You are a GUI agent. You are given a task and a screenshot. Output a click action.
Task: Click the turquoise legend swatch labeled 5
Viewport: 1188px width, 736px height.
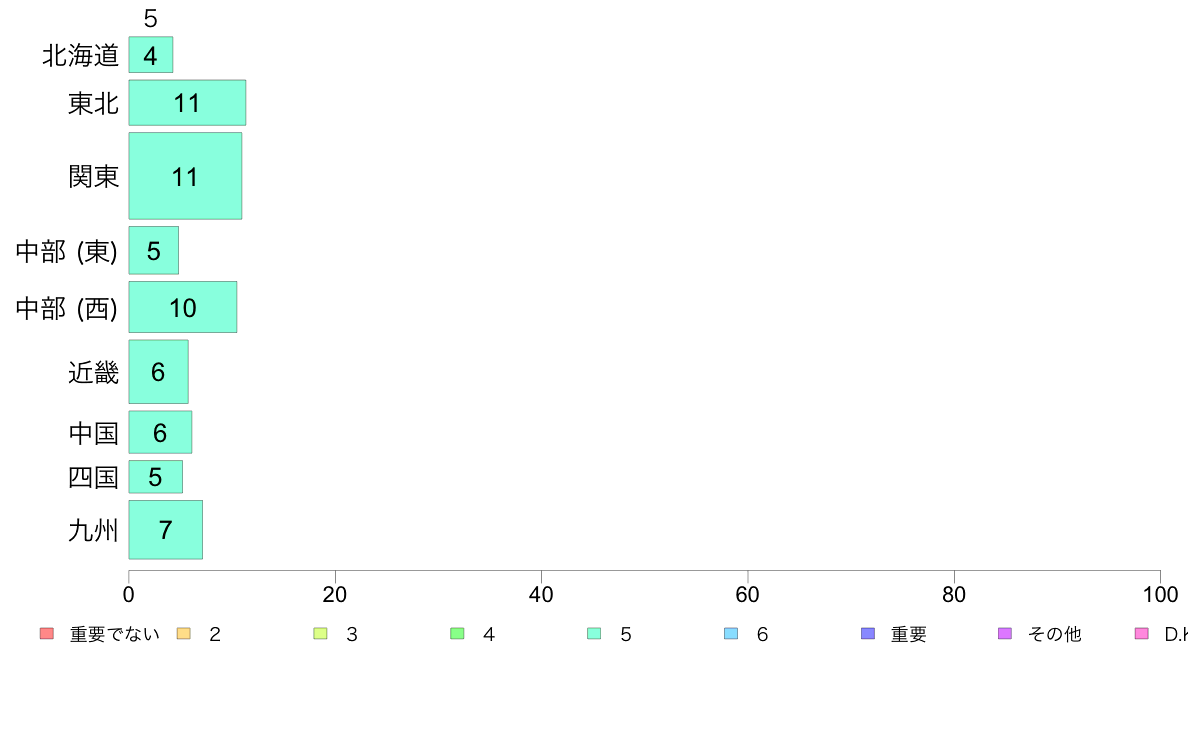(594, 634)
